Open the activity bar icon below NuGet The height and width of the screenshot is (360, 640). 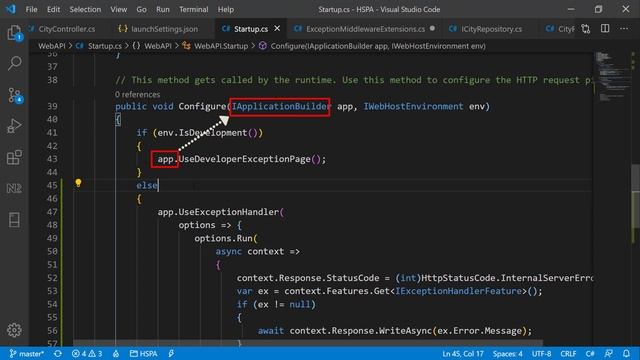(x=14, y=220)
